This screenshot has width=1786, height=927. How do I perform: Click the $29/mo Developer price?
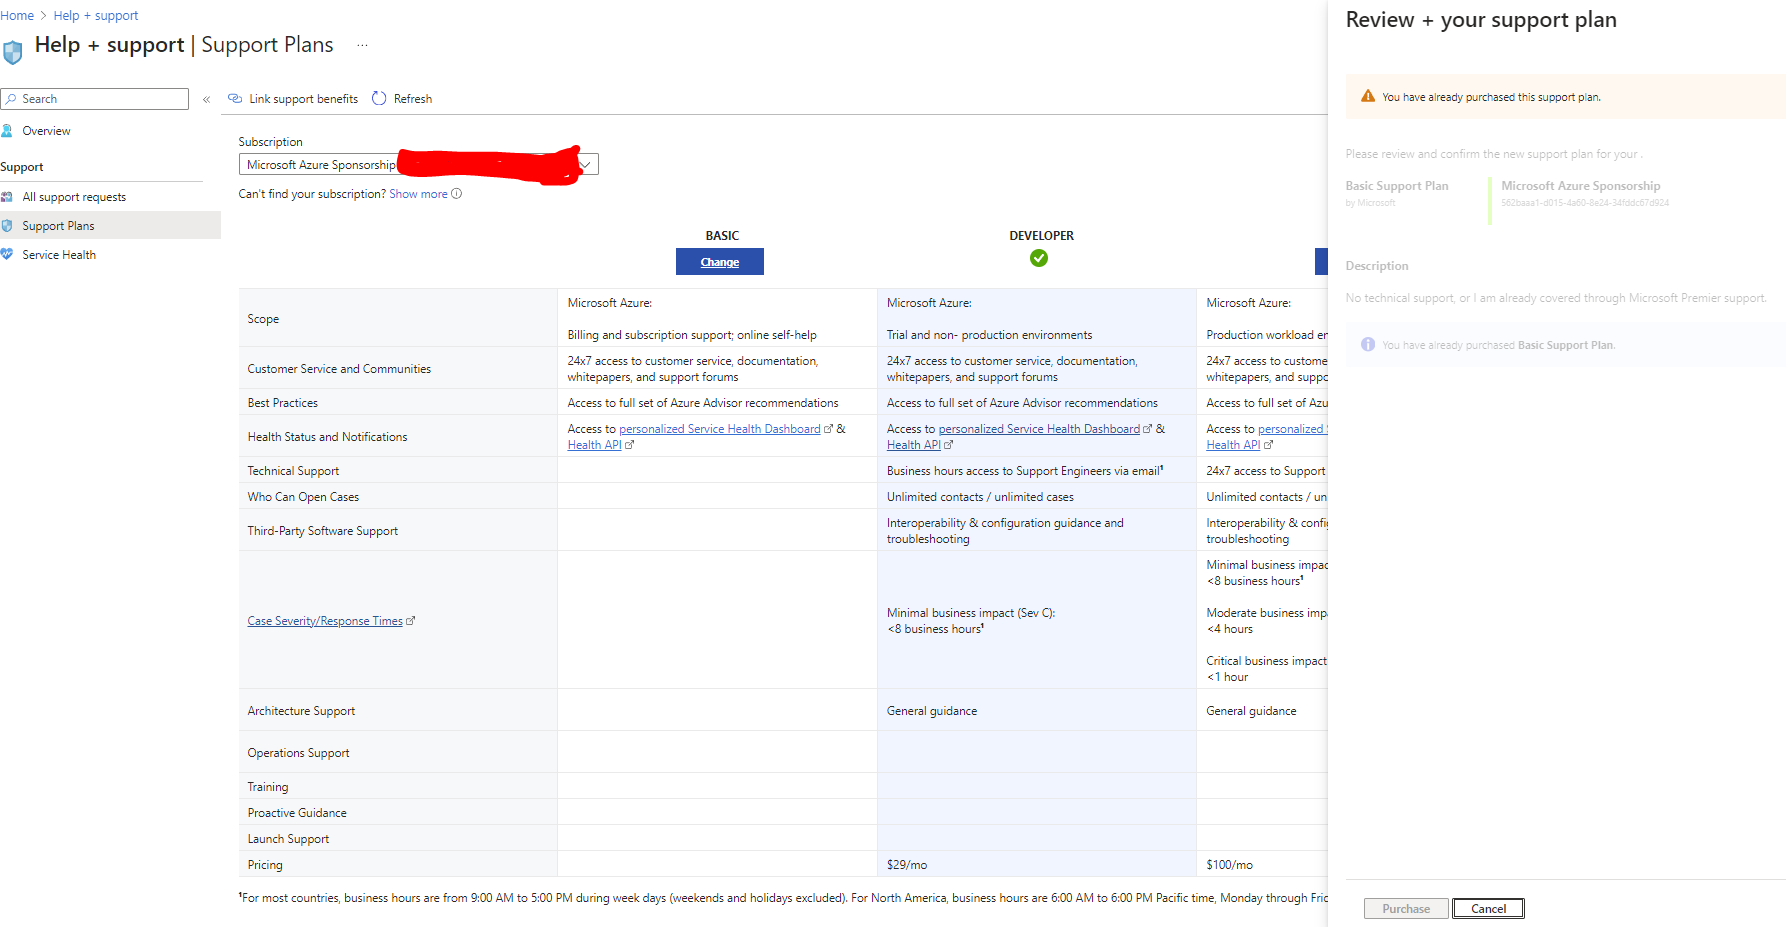click(907, 865)
